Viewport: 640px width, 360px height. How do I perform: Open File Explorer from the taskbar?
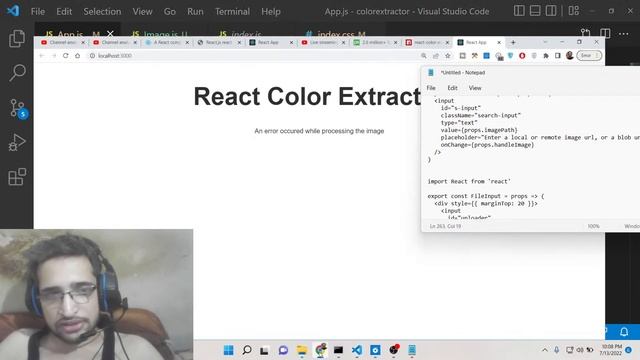pyautogui.click(x=302, y=350)
